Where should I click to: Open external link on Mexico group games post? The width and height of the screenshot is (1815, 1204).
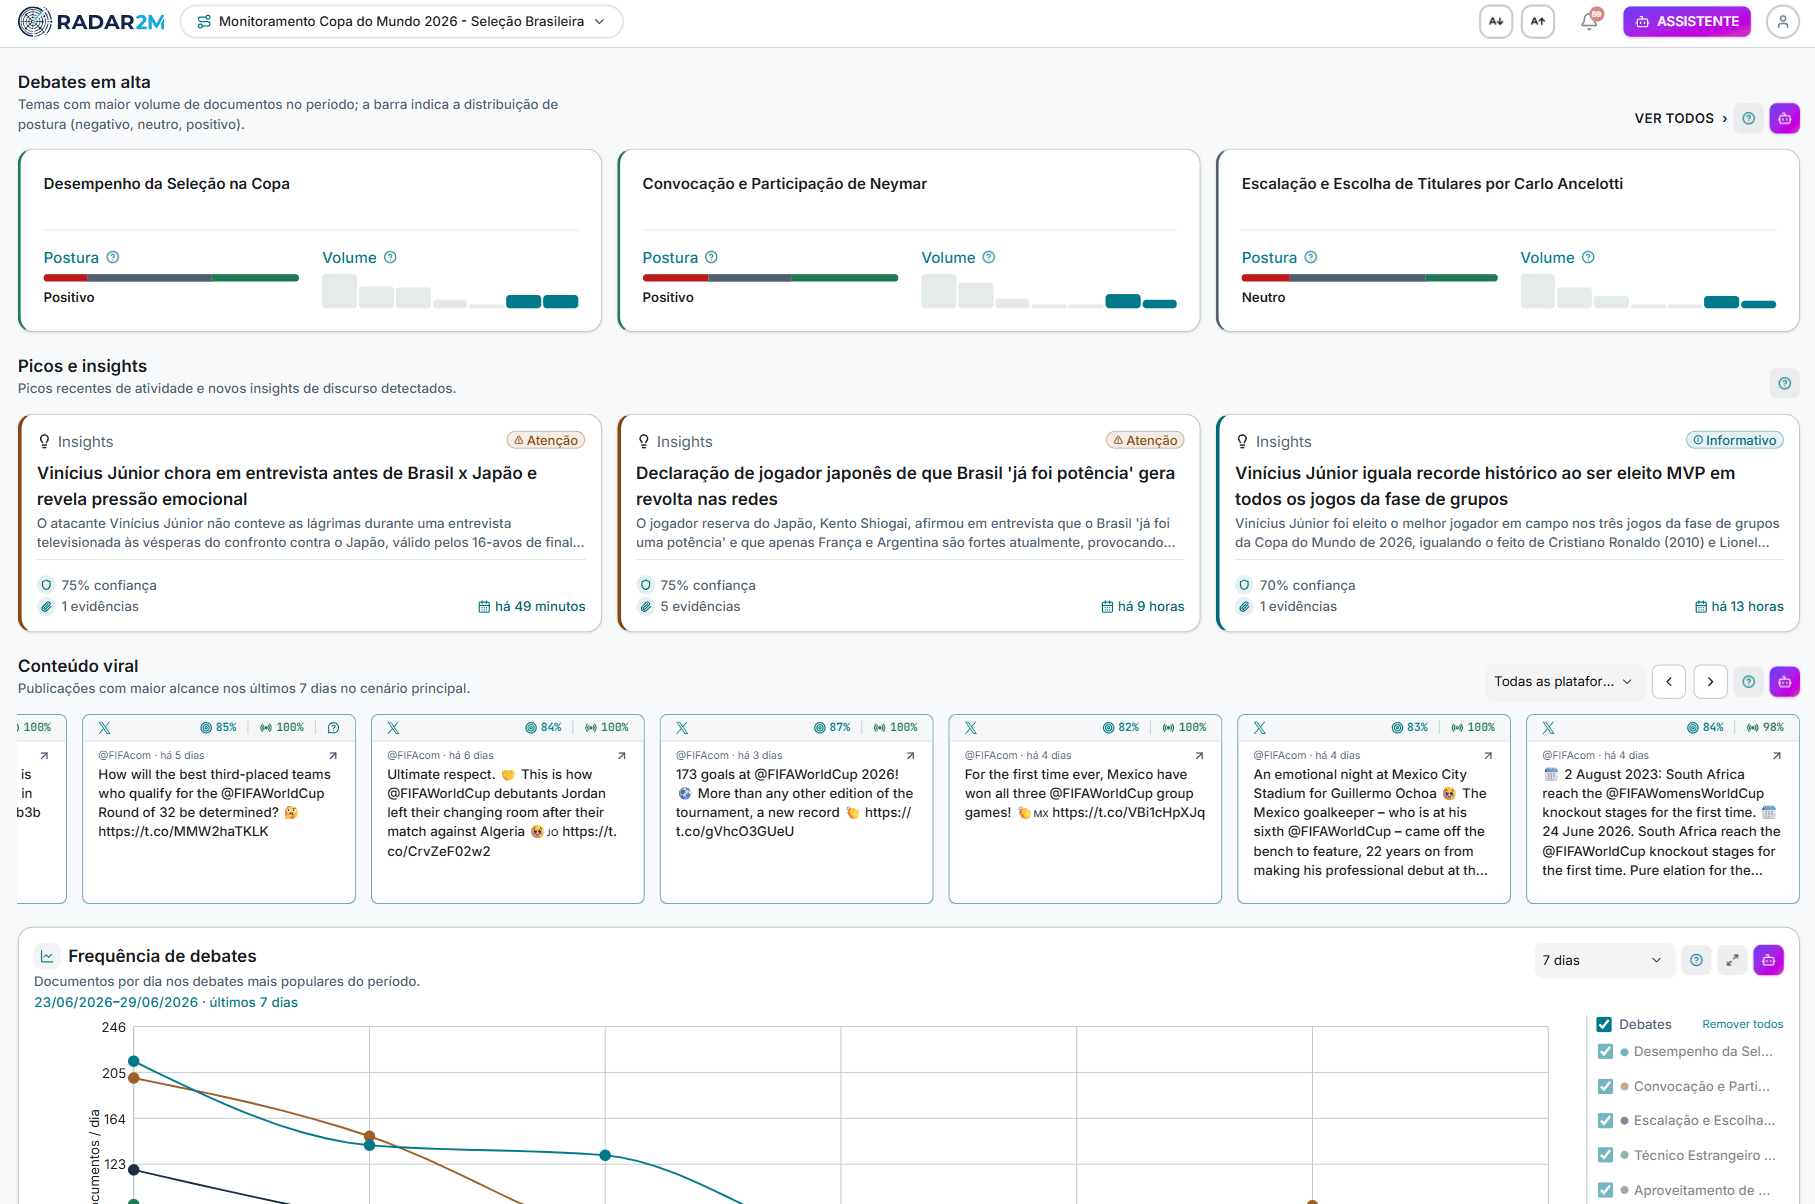tap(1199, 756)
